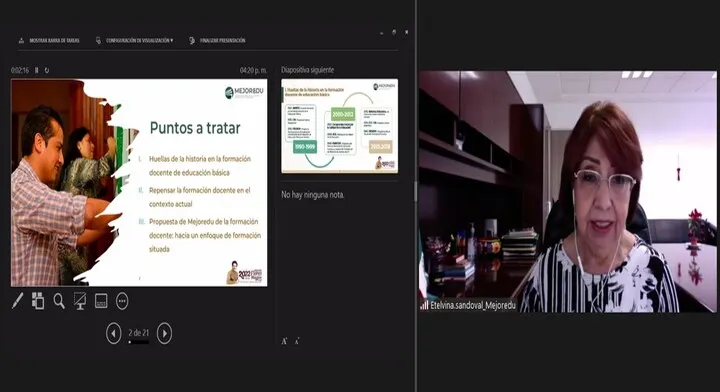The width and height of the screenshot is (720, 392).
Task: Toggle black screen presentation icon
Action: tap(80, 301)
